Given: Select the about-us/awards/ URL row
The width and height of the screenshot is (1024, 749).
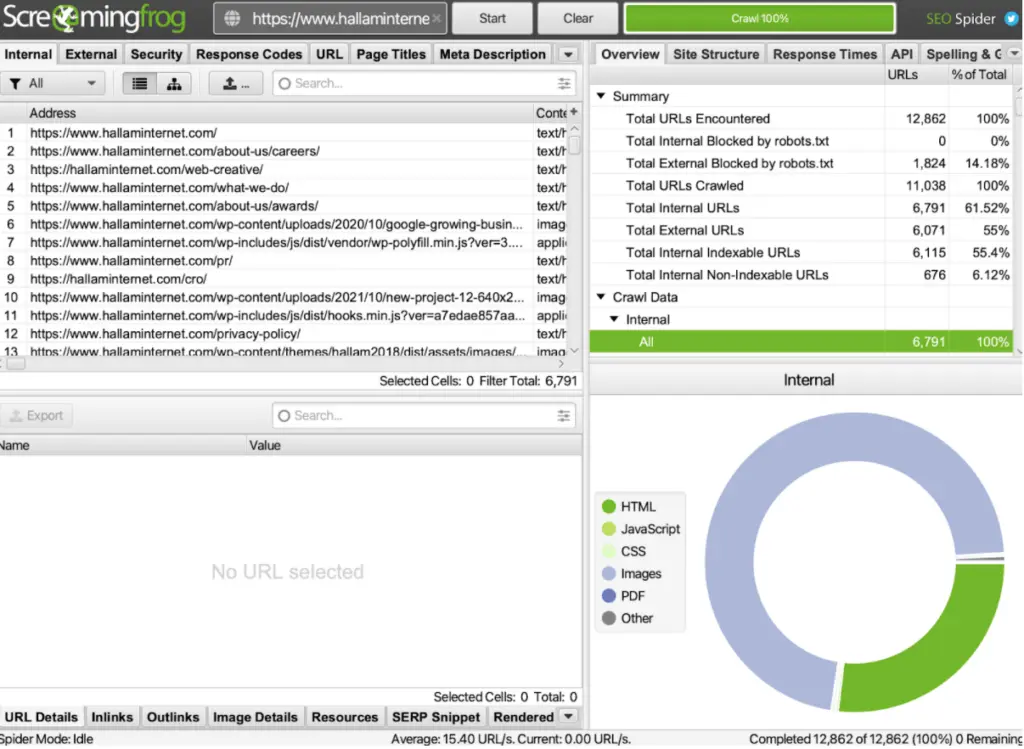Looking at the screenshot, I should [x=283, y=206].
